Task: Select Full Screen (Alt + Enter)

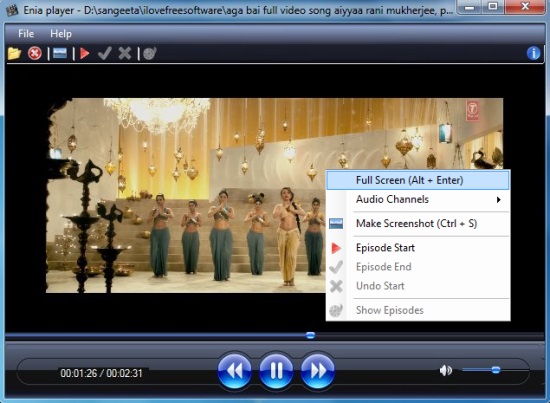Action: (x=417, y=180)
